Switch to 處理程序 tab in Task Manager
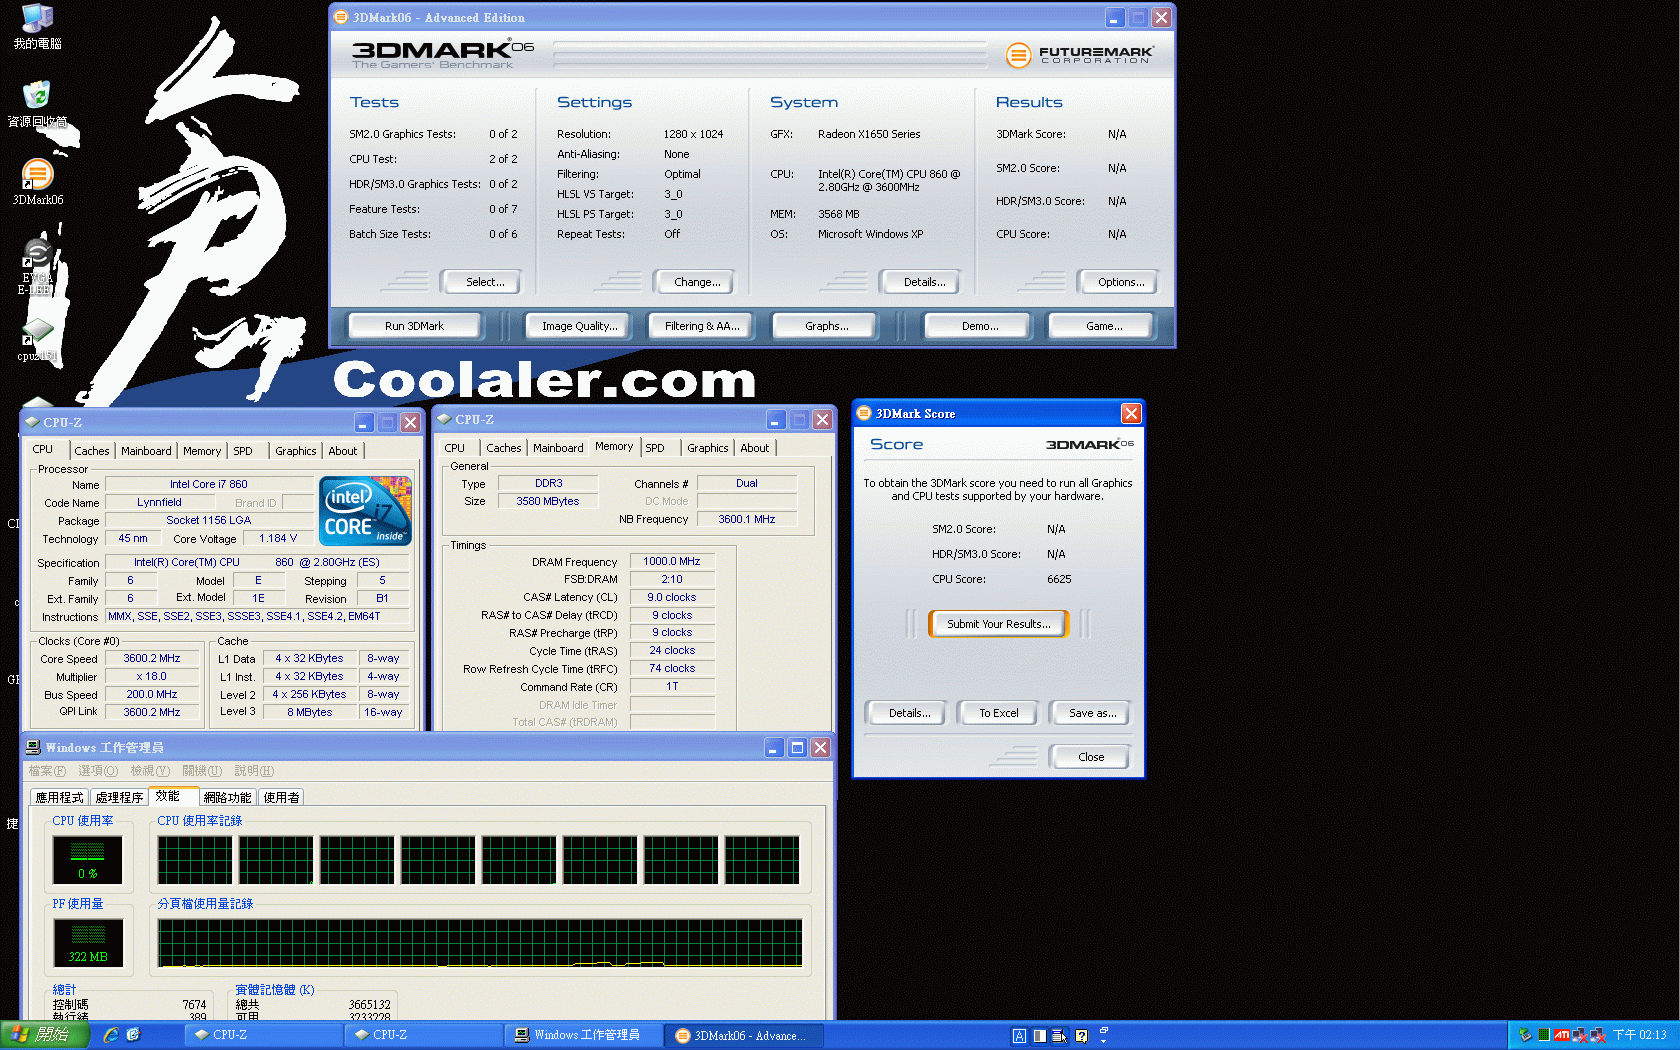This screenshot has height=1050, width=1680. pyautogui.click(x=119, y=798)
